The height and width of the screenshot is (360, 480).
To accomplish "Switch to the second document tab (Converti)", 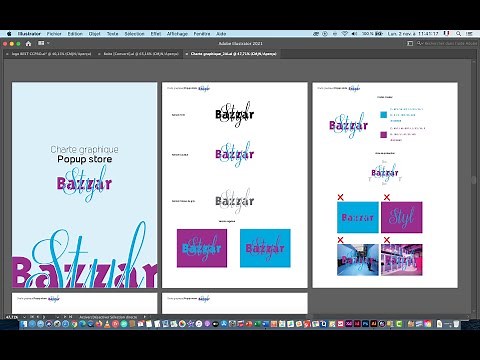I will pyautogui.click(x=141, y=54).
